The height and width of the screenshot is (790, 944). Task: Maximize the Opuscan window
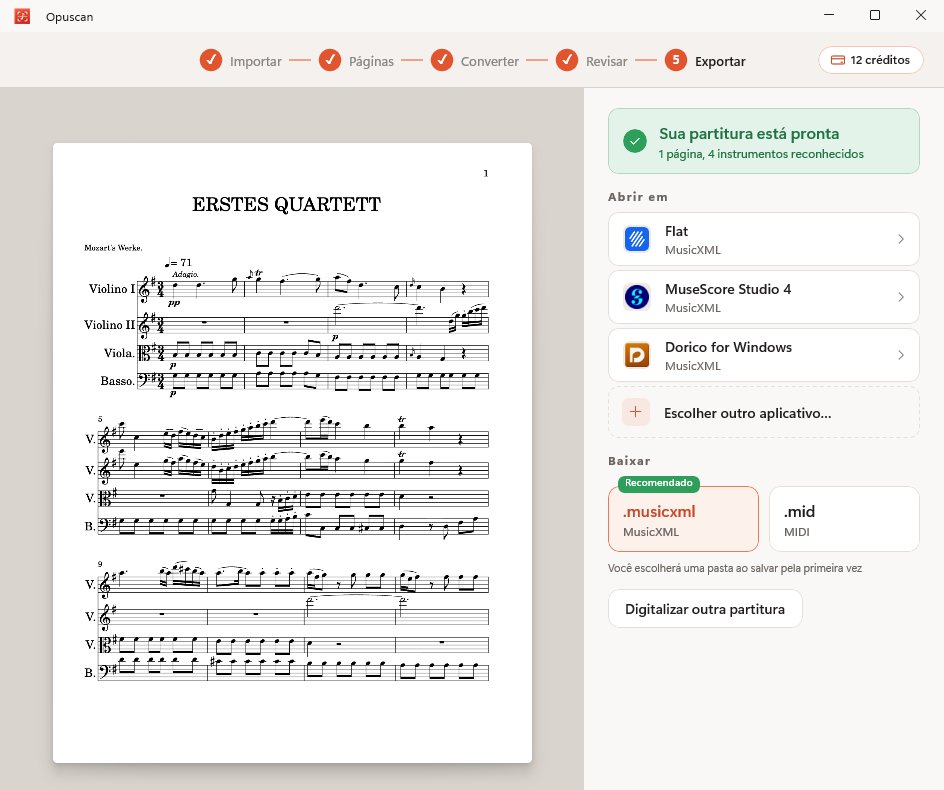[875, 15]
